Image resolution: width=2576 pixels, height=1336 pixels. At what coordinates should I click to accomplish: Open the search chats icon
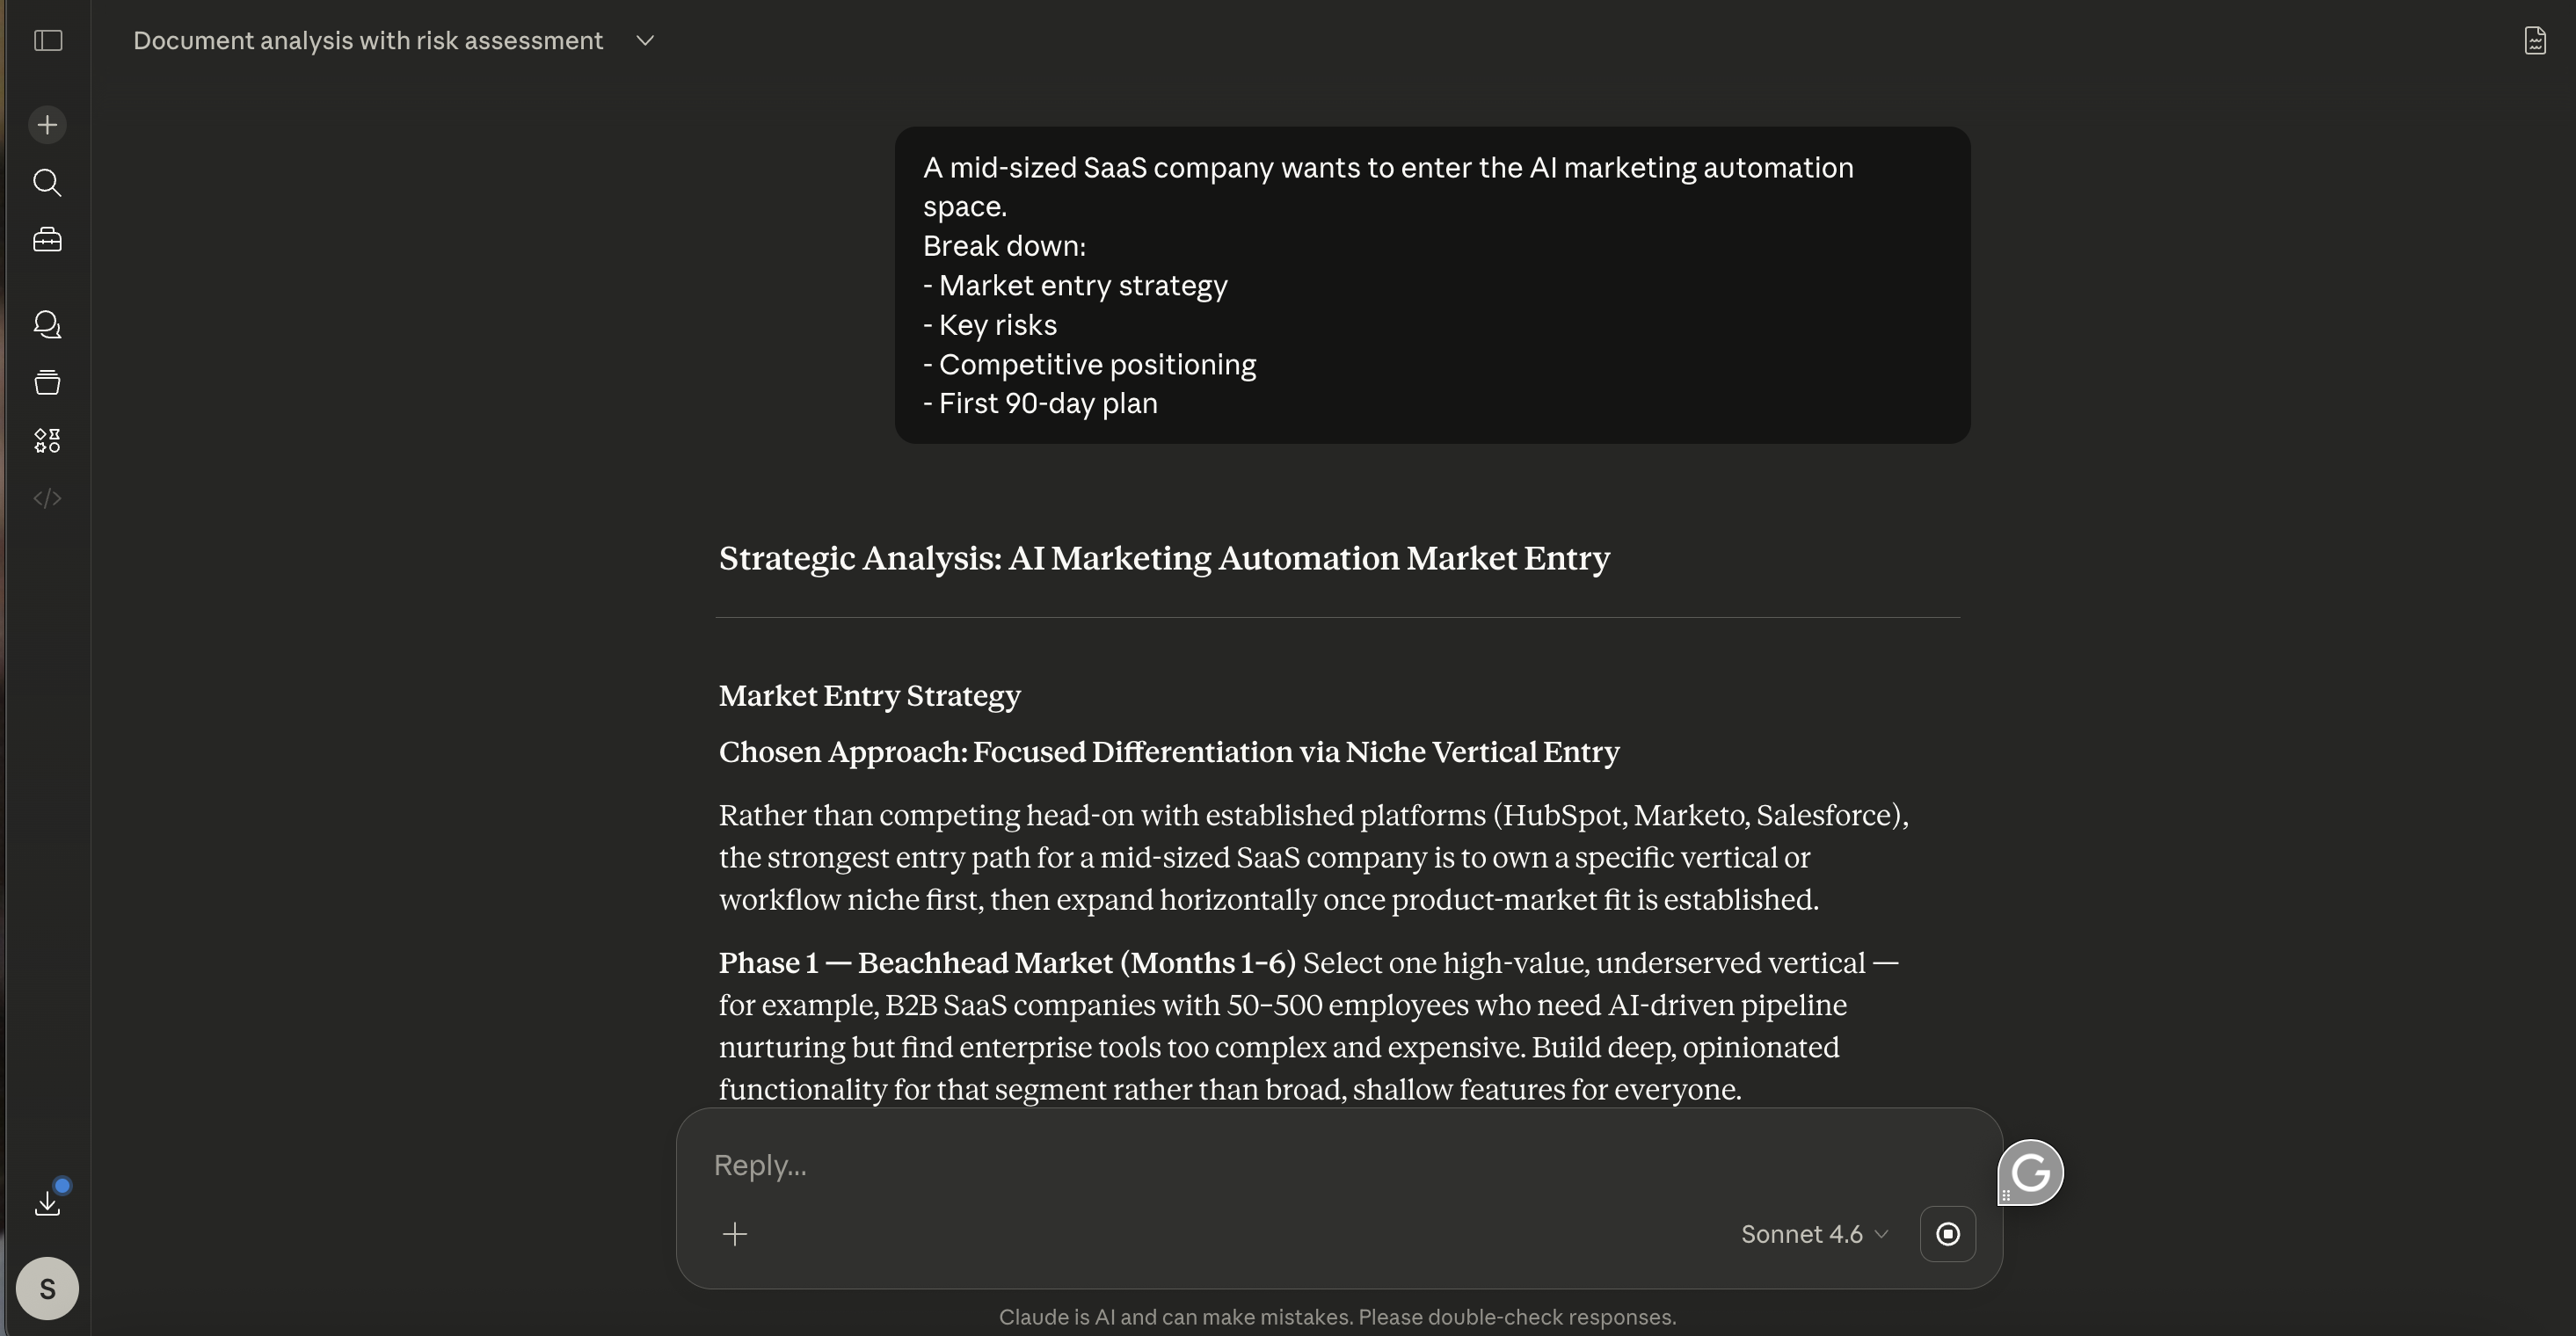click(47, 183)
